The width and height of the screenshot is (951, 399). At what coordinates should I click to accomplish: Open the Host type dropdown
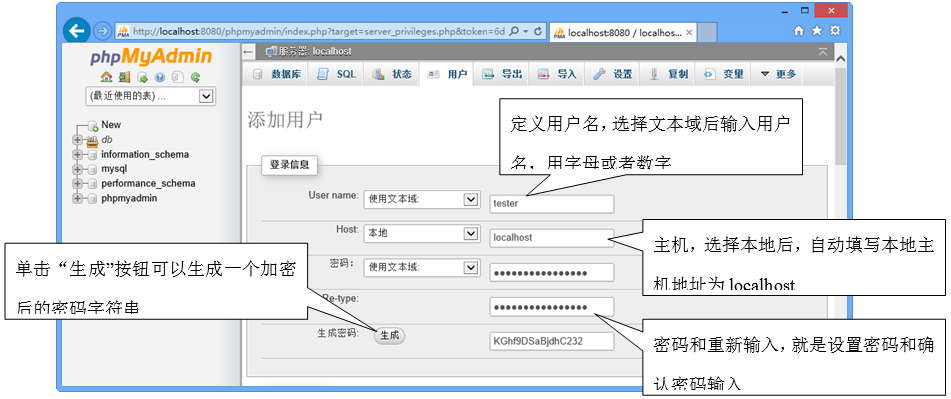[x=421, y=233]
